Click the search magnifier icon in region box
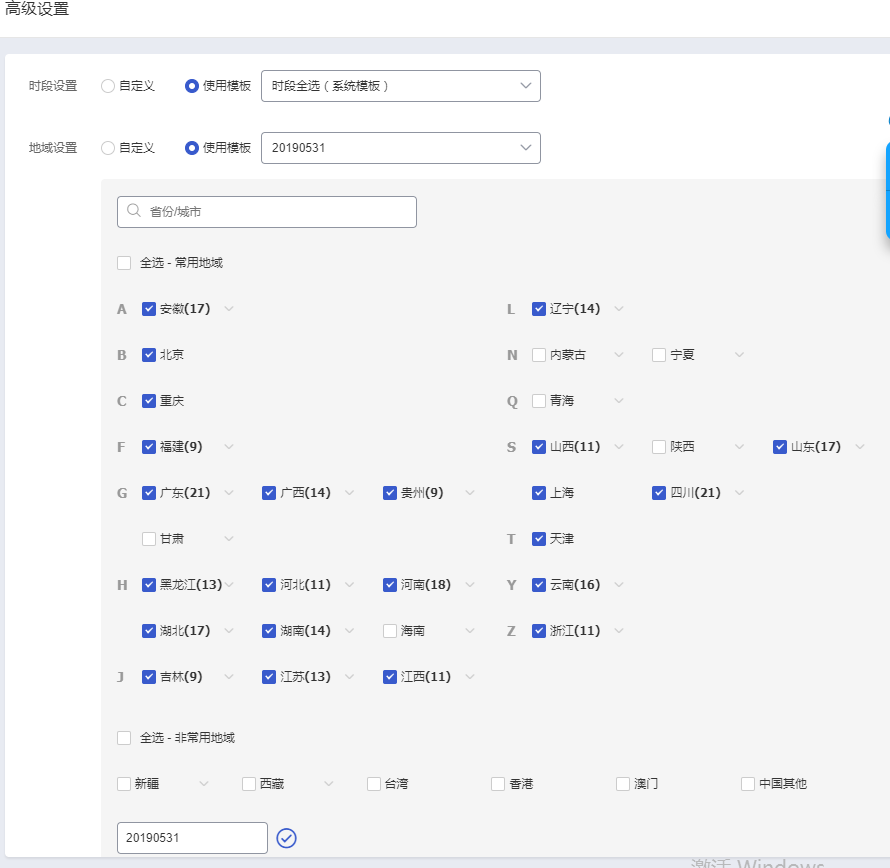Viewport: 890px width, 868px height. (x=134, y=212)
